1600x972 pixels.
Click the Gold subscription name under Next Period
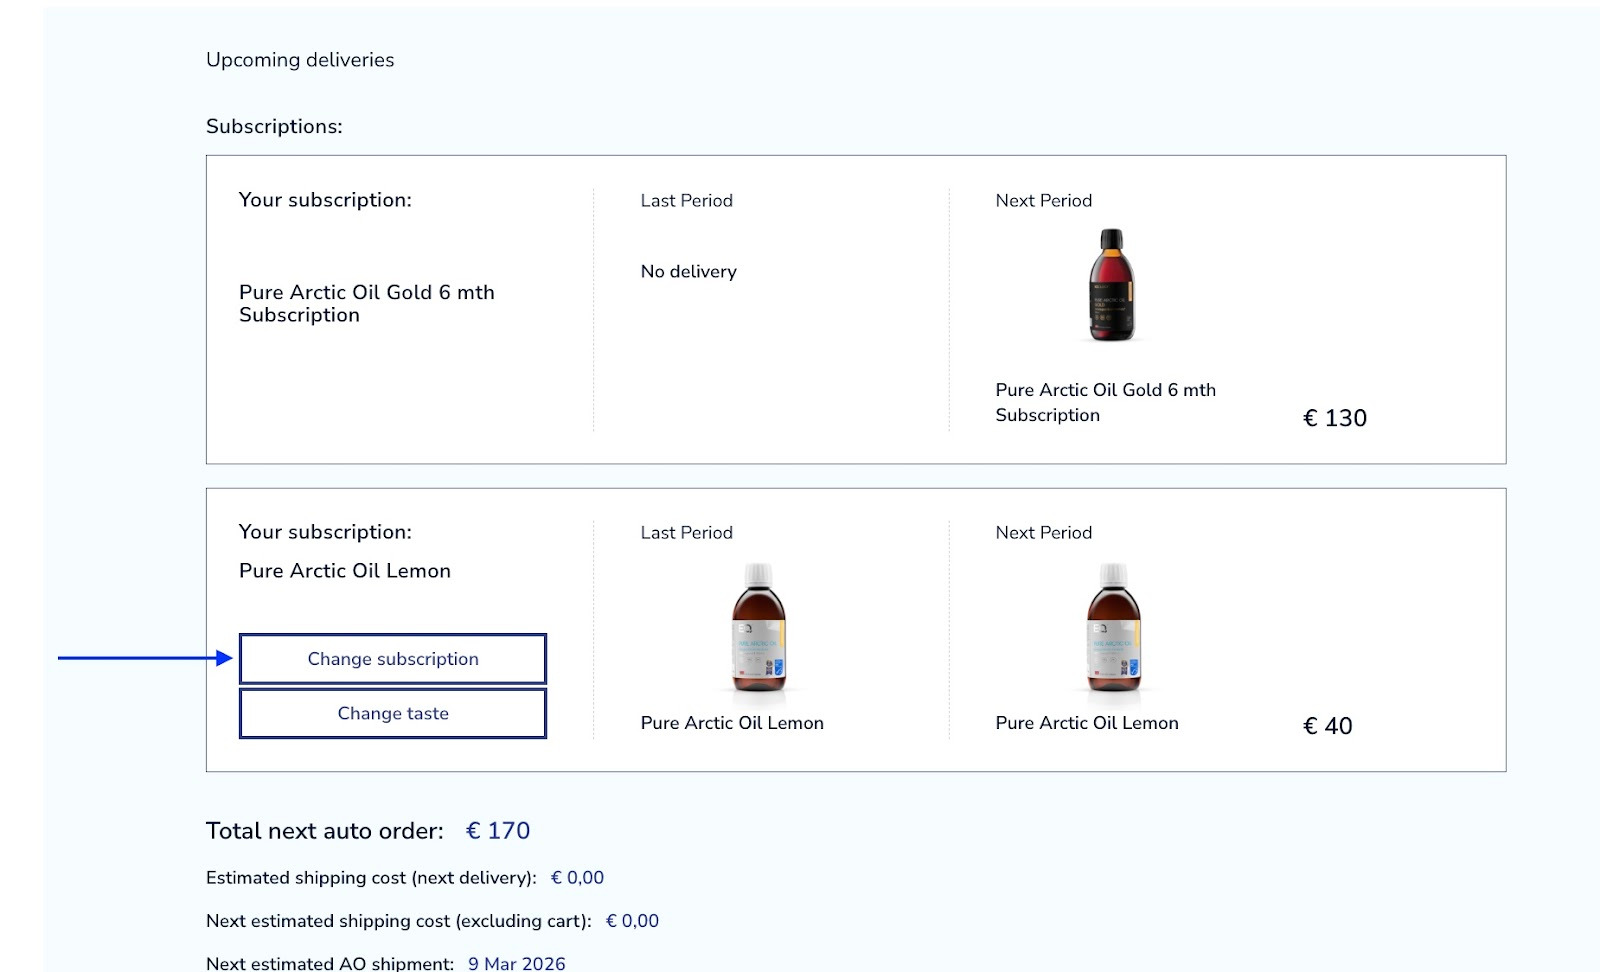click(x=1106, y=402)
